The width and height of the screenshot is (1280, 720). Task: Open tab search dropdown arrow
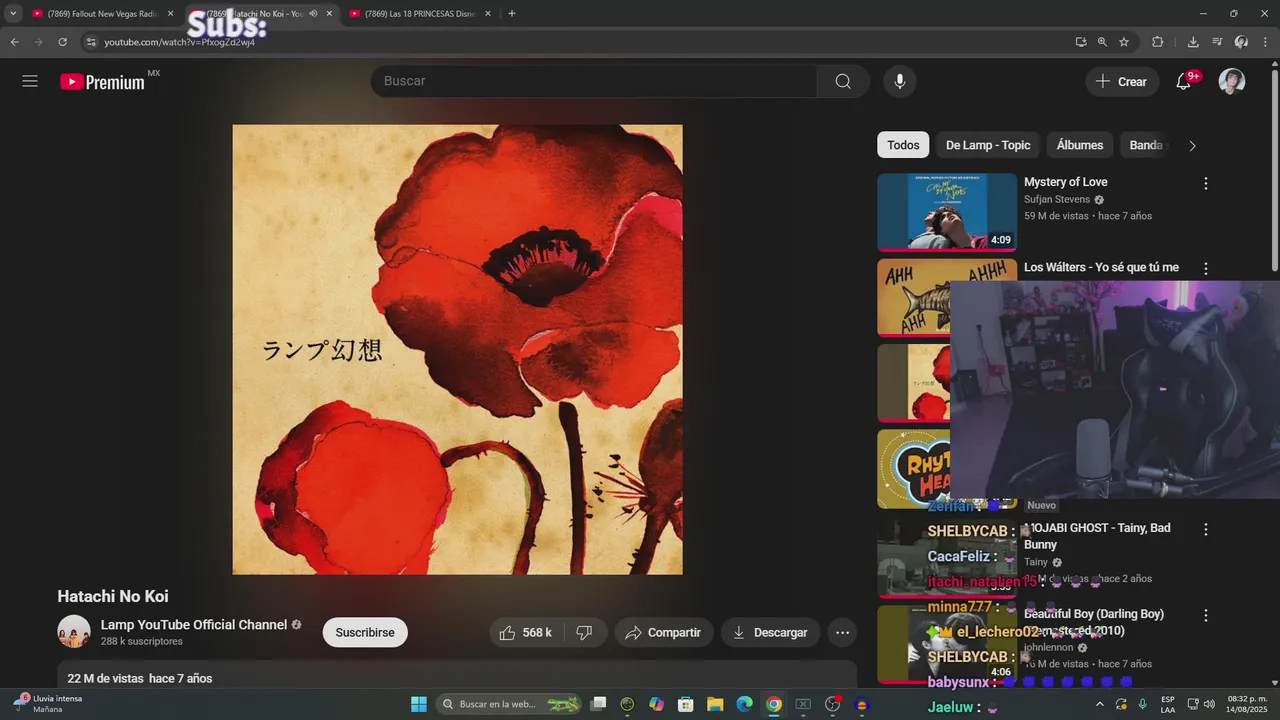(13, 14)
